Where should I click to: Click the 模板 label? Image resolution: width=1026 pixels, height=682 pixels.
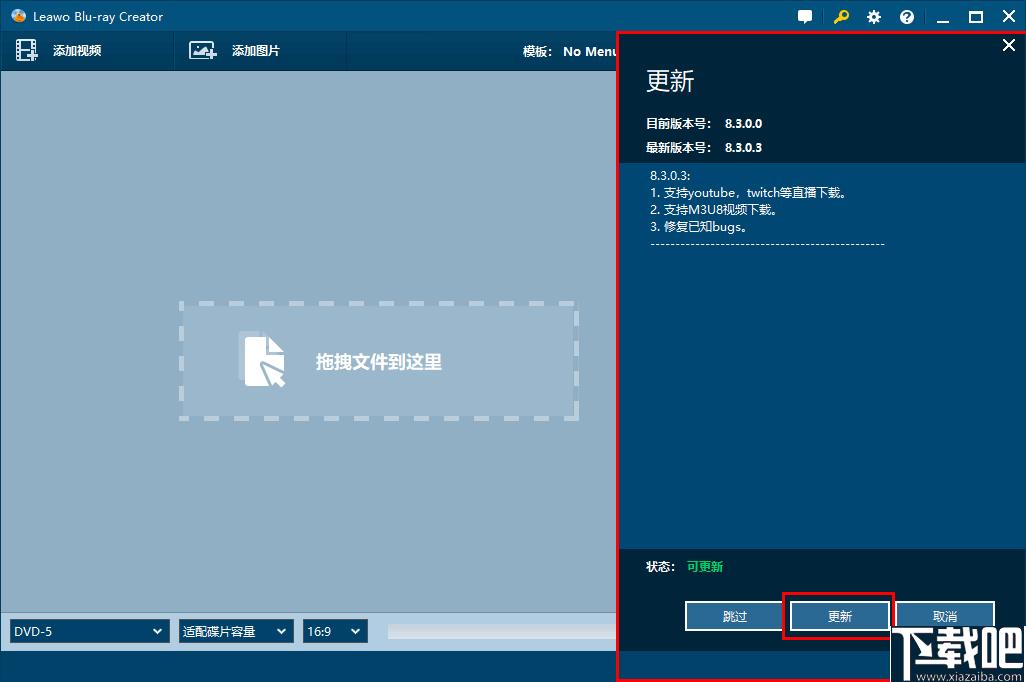click(x=537, y=51)
